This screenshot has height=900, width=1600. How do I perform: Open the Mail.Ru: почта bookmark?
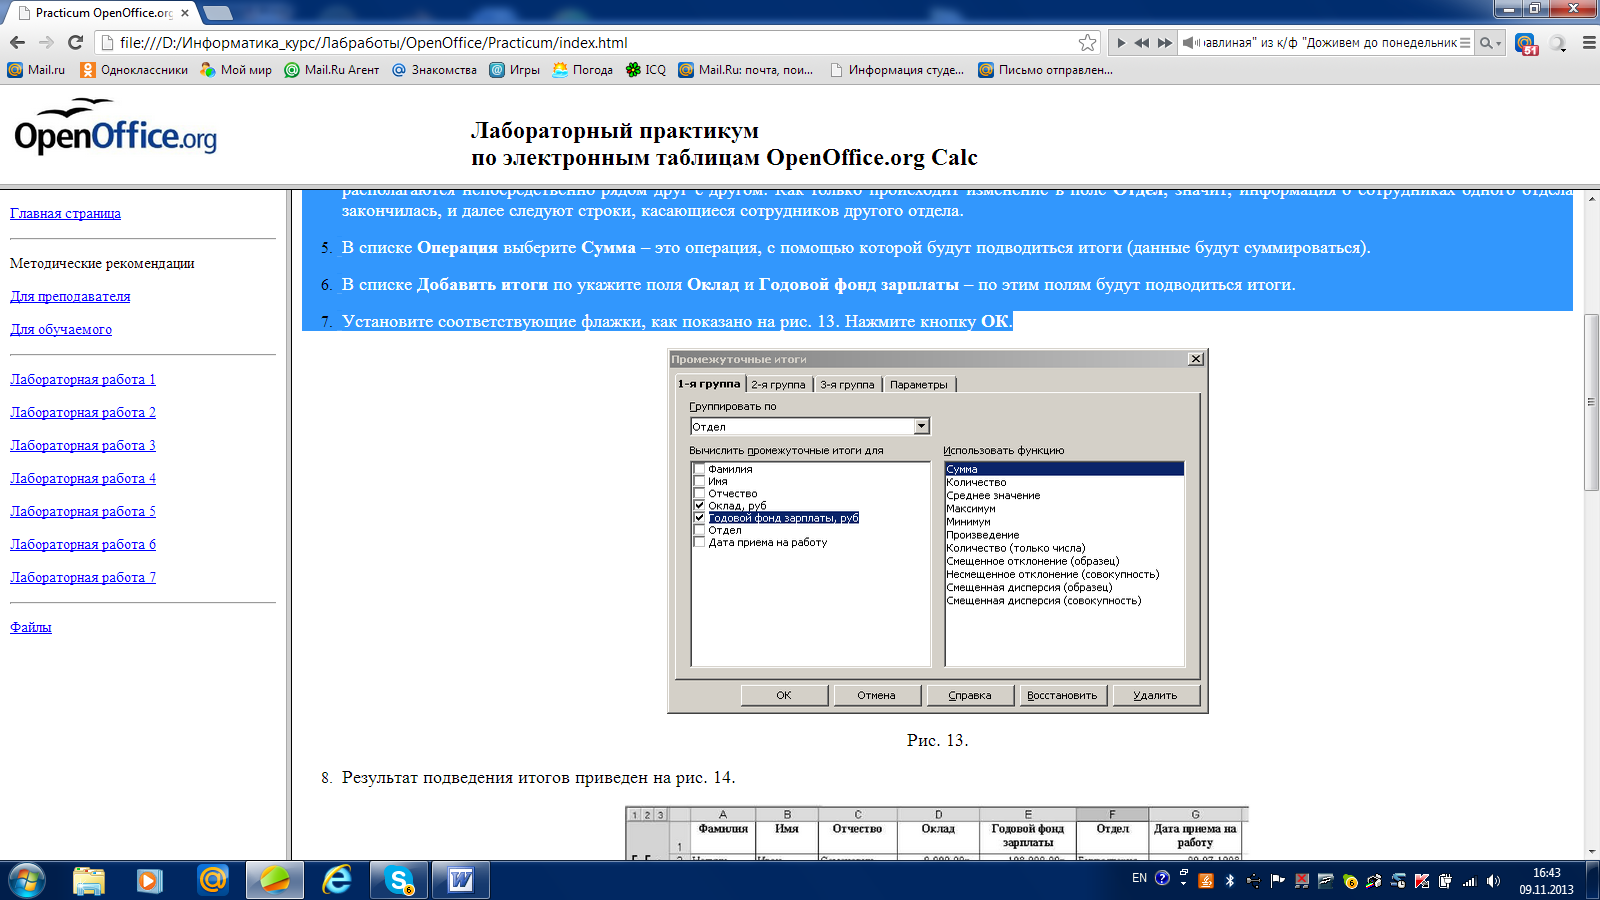[x=745, y=70]
